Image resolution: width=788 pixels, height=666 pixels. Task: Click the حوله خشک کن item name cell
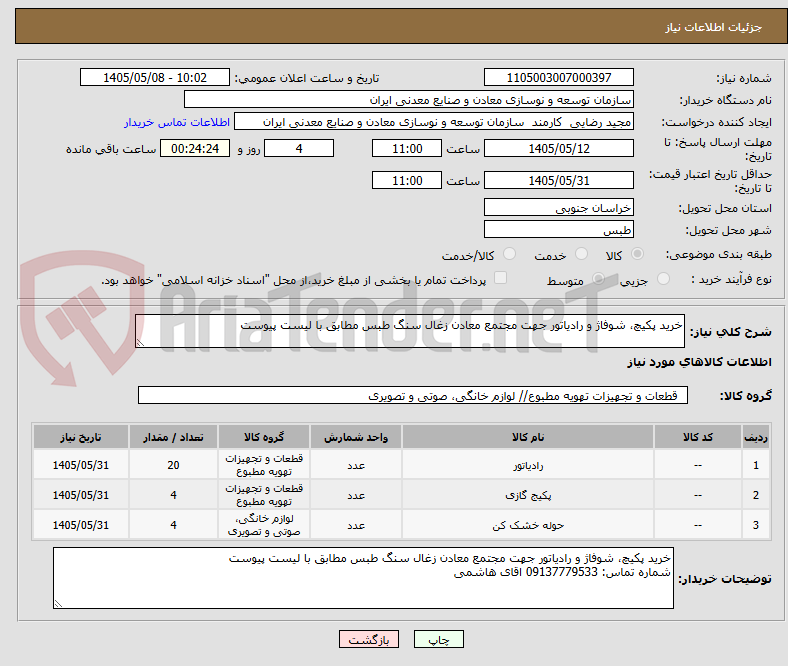coord(528,525)
